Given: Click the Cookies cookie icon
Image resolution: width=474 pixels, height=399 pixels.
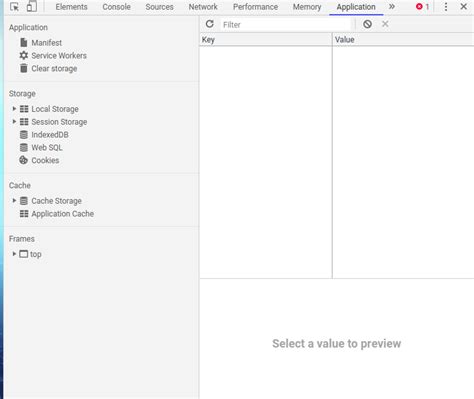Looking at the screenshot, I should [23, 160].
